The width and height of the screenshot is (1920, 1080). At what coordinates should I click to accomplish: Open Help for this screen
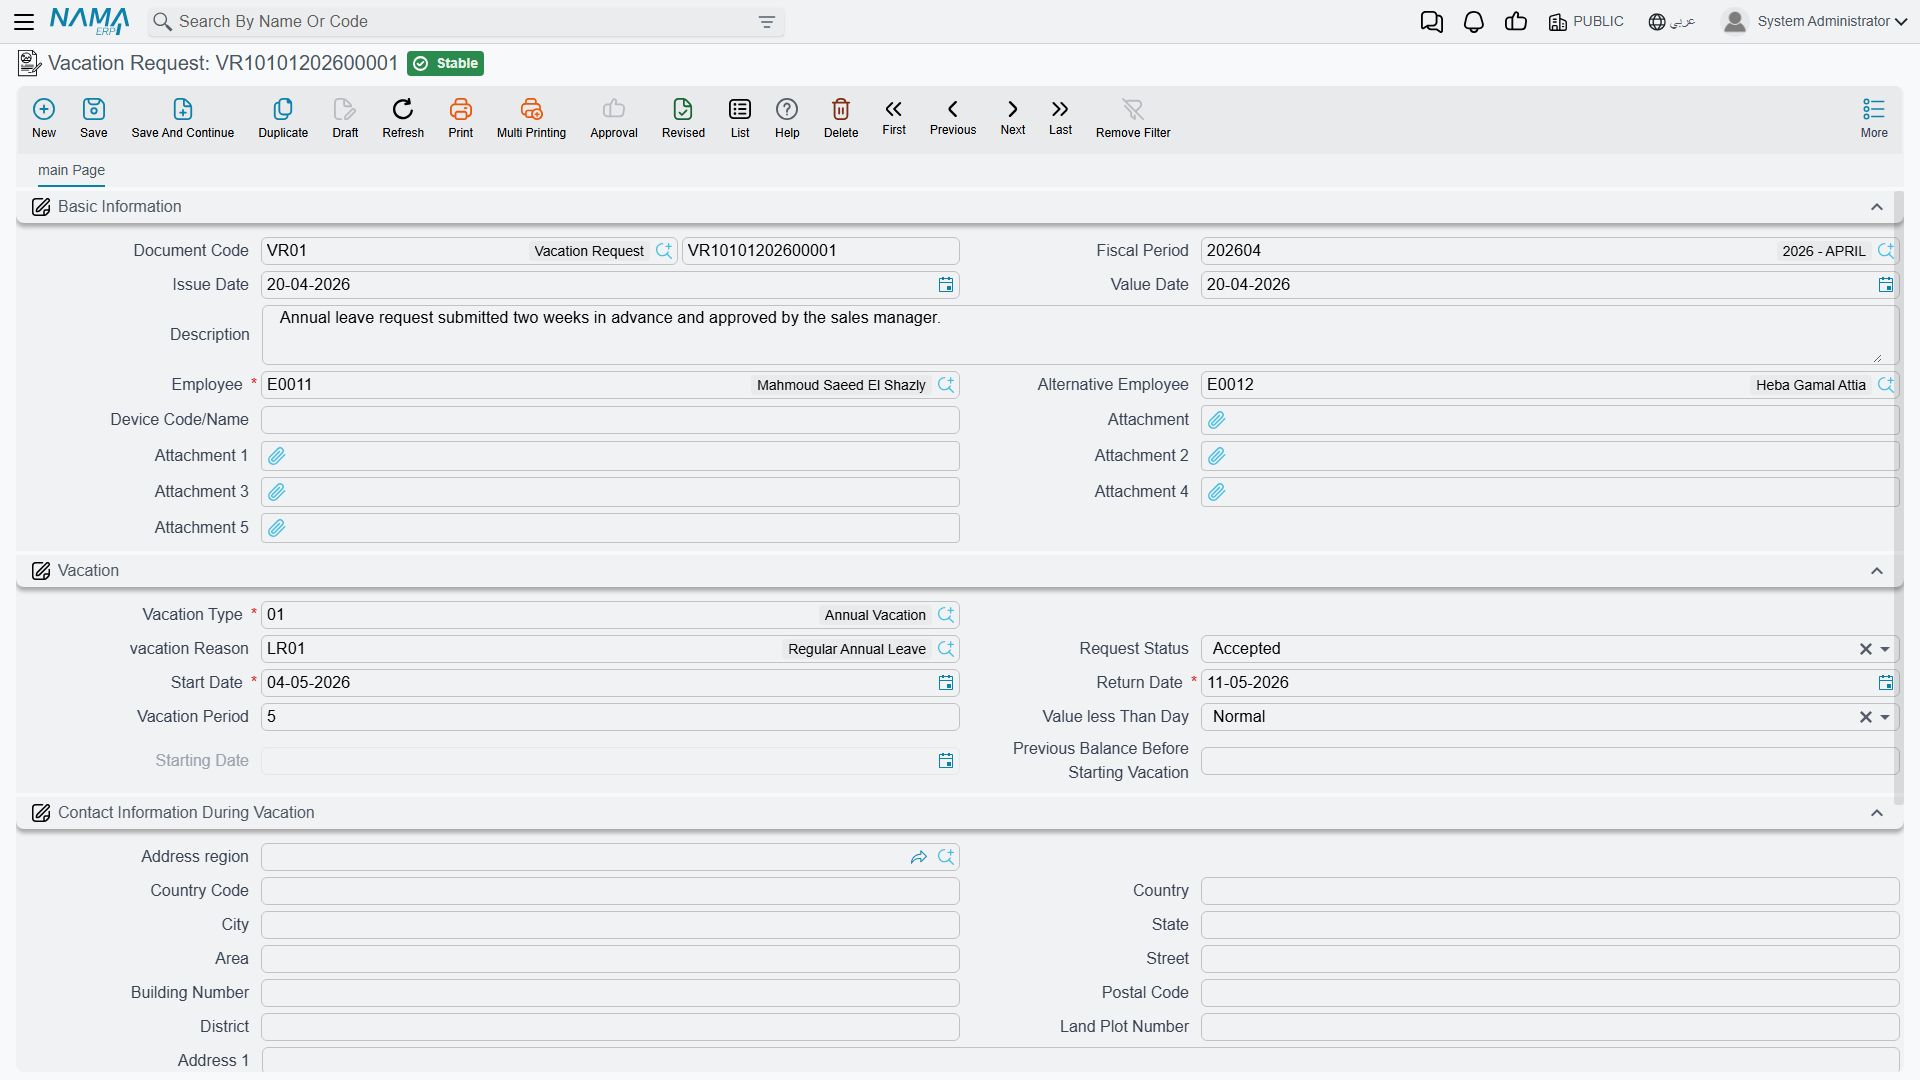click(x=787, y=118)
